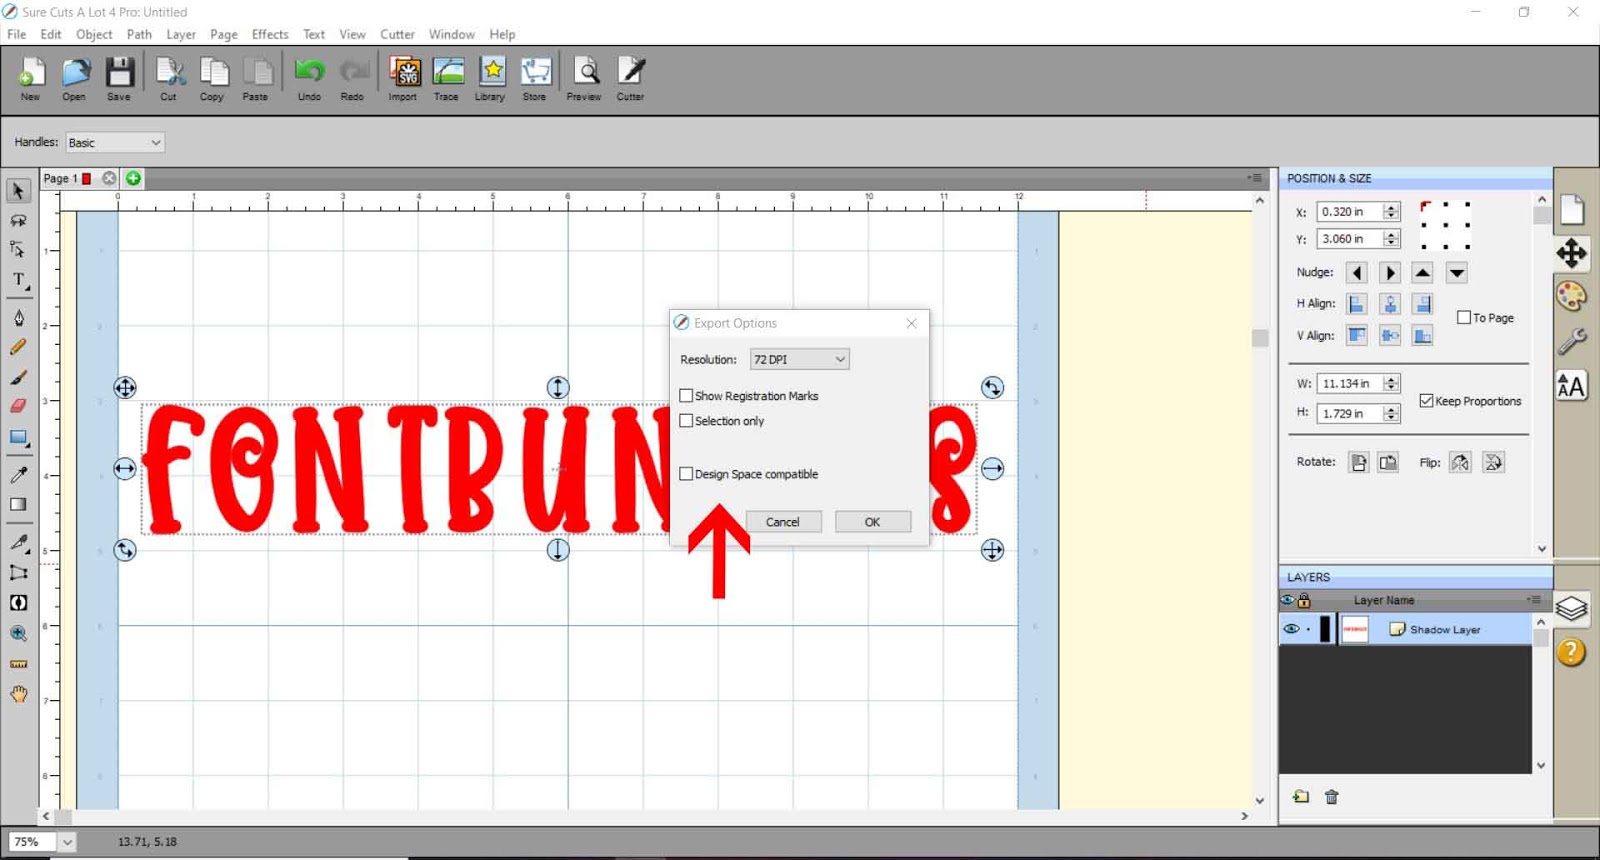Select the Text (T) tool

pos(18,280)
